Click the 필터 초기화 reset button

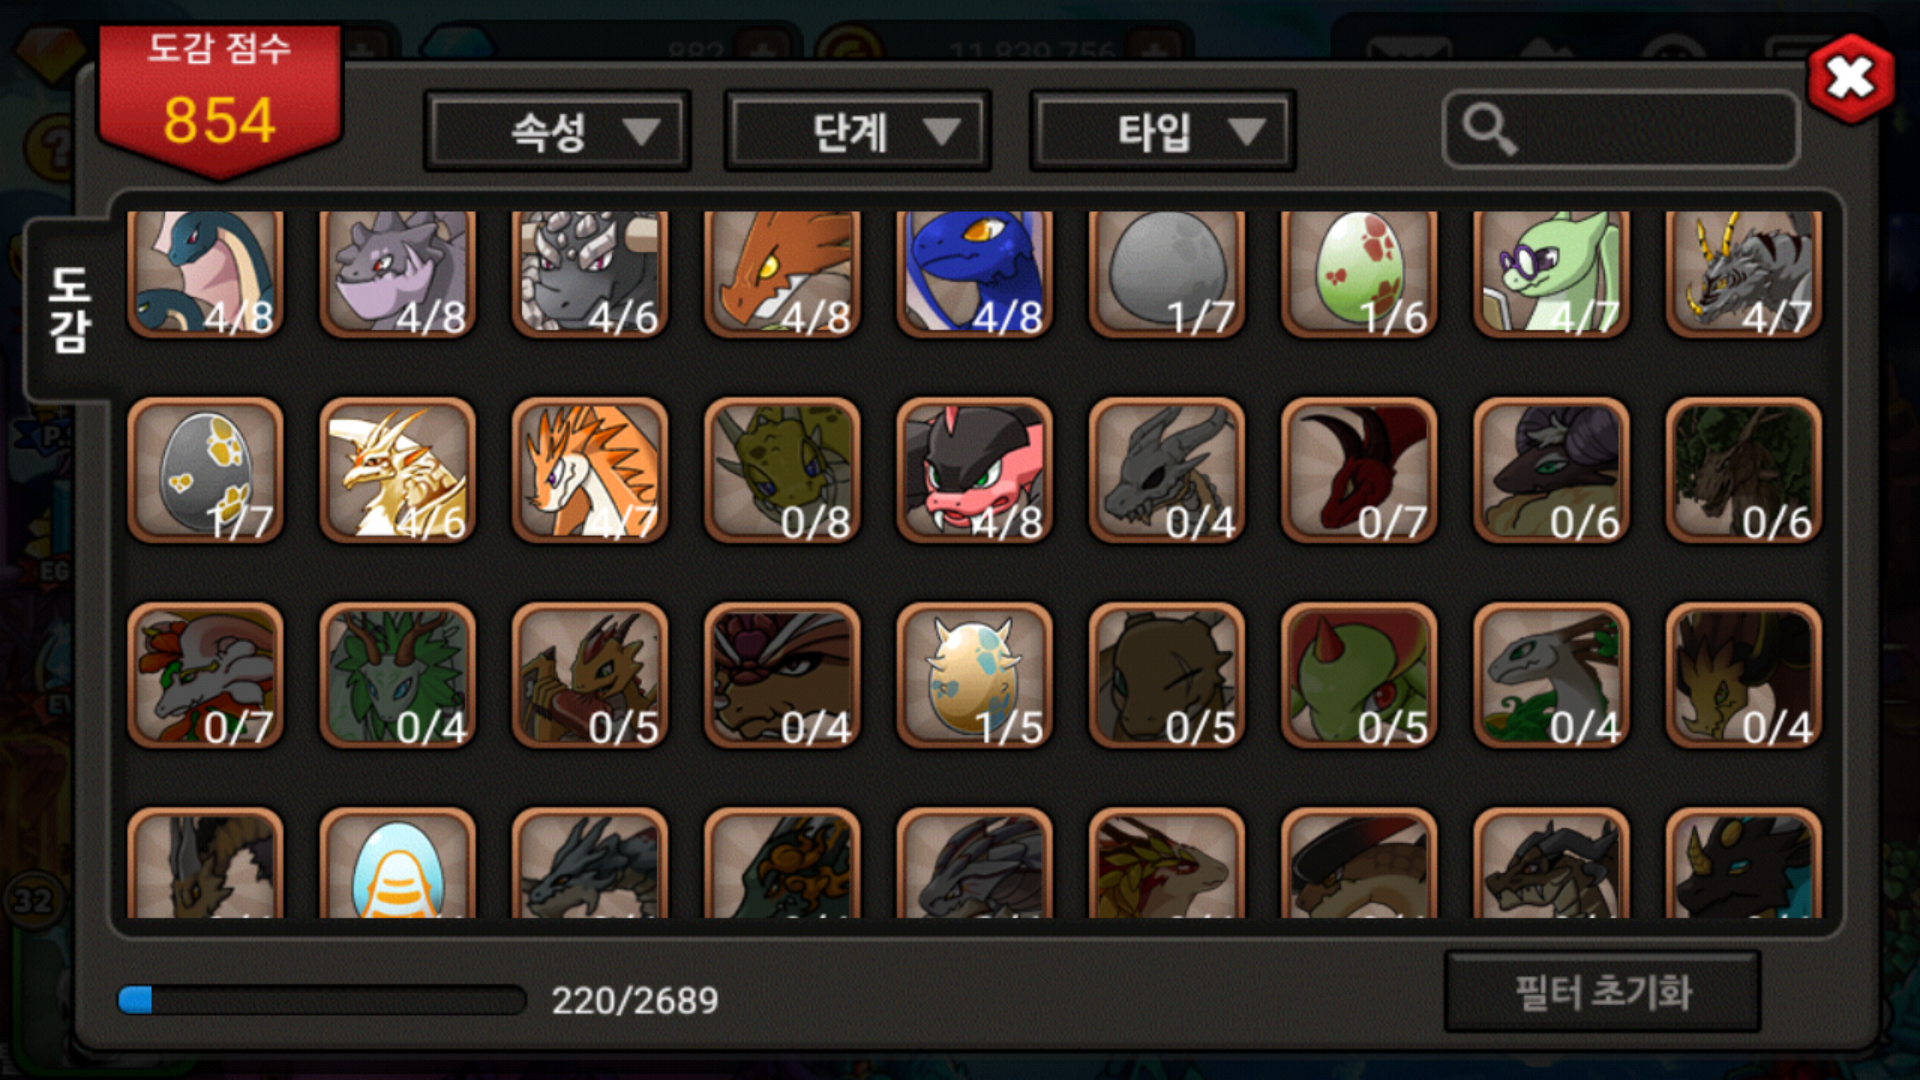[x=1603, y=992]
